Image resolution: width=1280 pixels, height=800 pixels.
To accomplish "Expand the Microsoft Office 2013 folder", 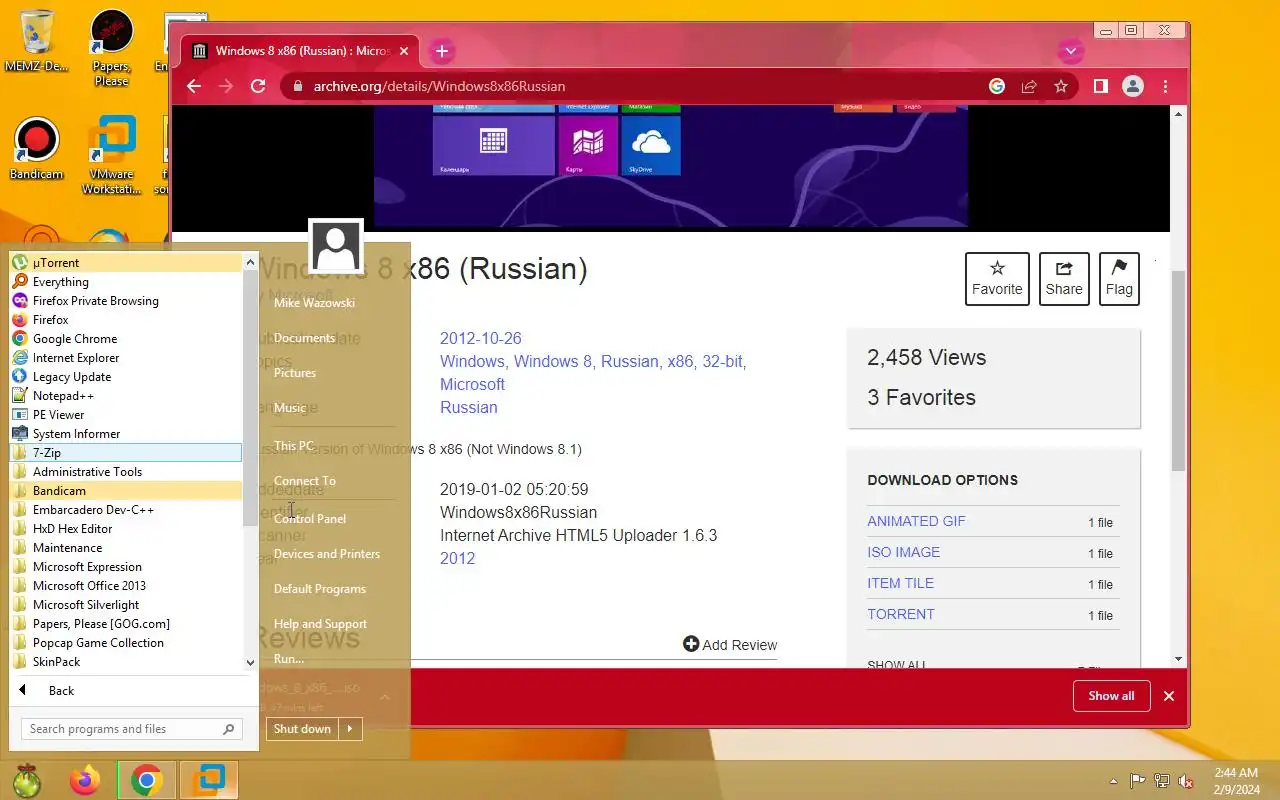I will point(126,586).
